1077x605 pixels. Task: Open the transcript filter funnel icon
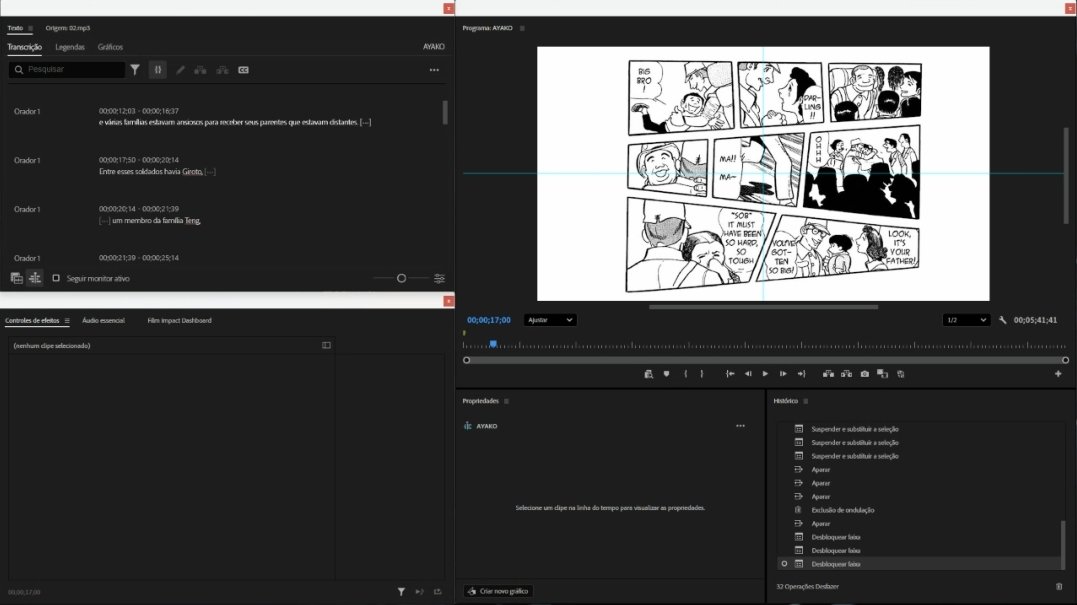135,69
